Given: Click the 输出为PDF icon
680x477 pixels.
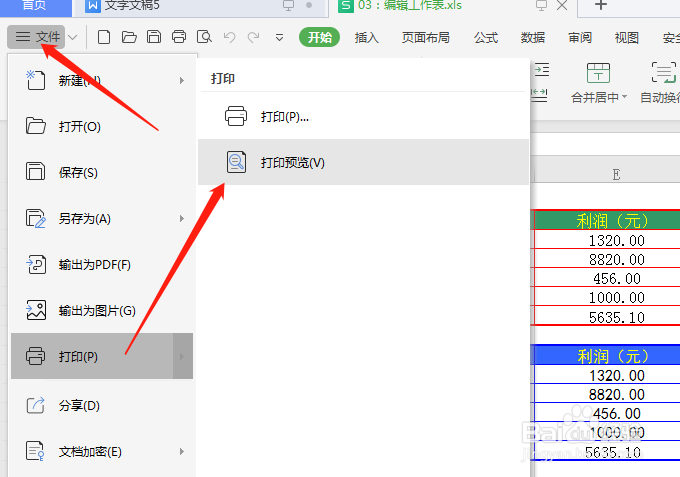Looking at the screenshot, I should pyautogui.click(x=36, y=264).
